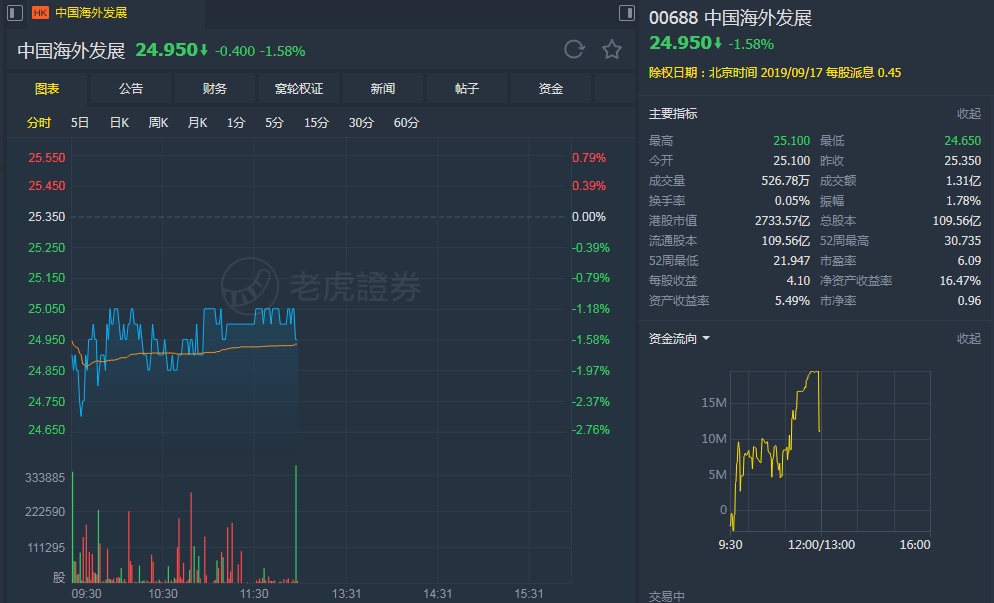Open the 资金 tab
The image size is (994, 603).
(x=550, y=89)
